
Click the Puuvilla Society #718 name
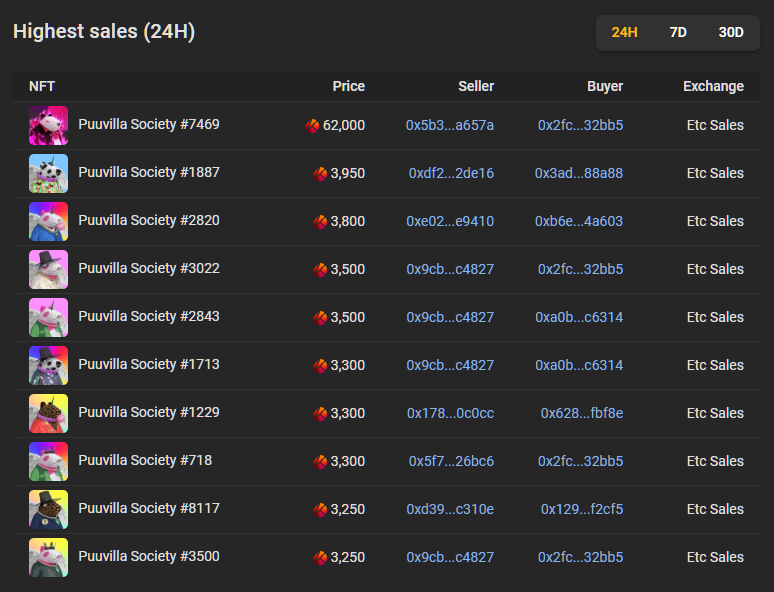145,460
